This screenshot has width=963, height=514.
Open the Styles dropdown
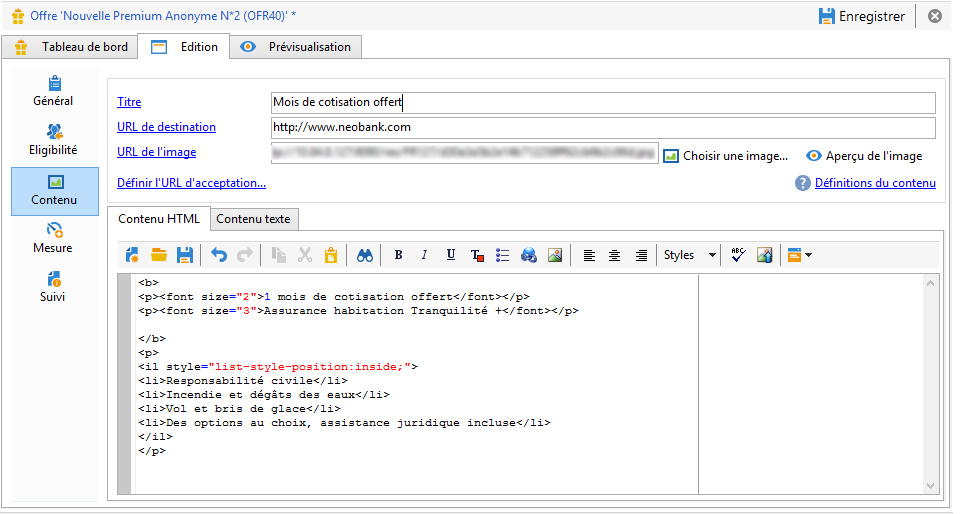click(x=690, y=255)
